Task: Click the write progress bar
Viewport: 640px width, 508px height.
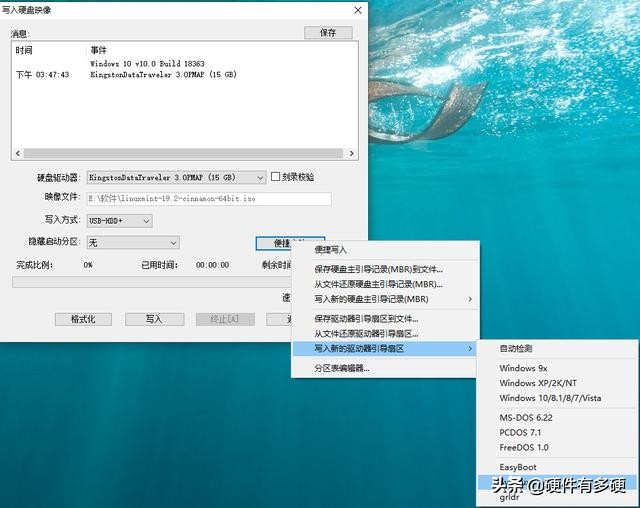Action: tap(152, 282)
